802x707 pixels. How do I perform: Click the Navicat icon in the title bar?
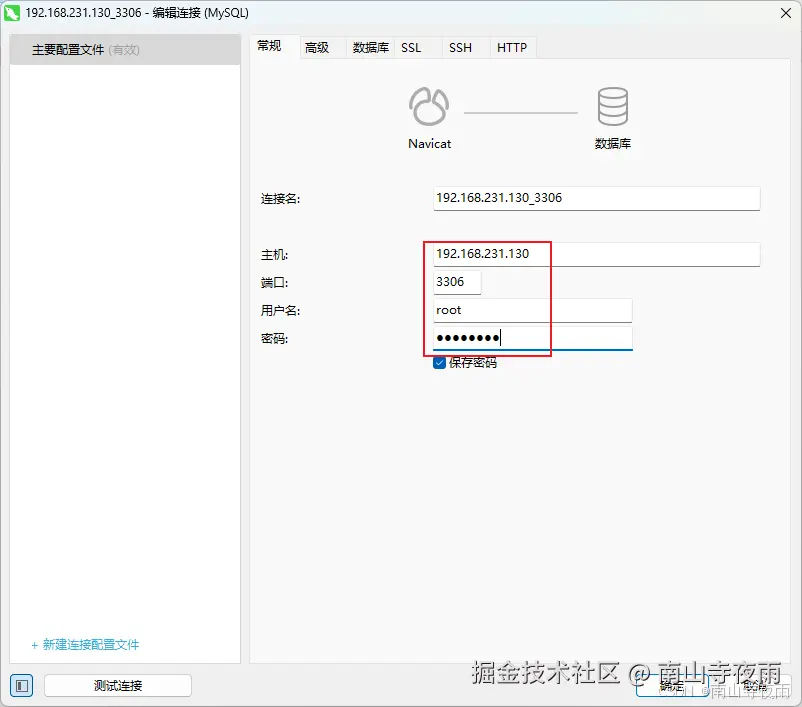click(14, 13)
